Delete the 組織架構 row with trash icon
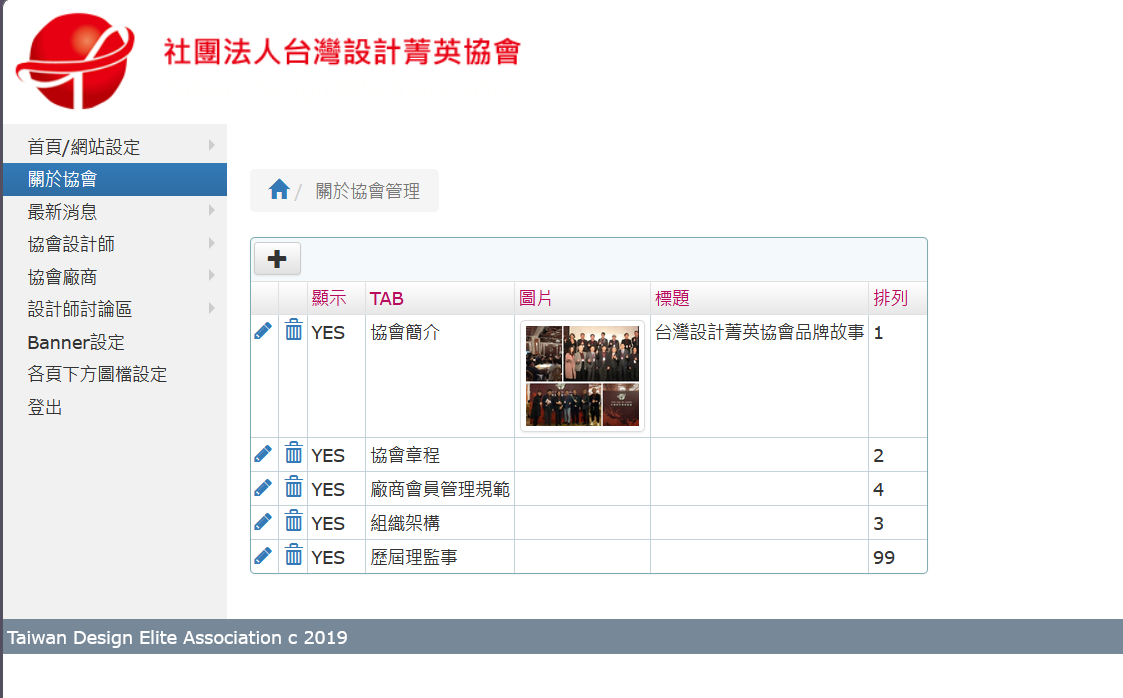This screenshot has height=698, width=1123. click(x=294, y=520)
